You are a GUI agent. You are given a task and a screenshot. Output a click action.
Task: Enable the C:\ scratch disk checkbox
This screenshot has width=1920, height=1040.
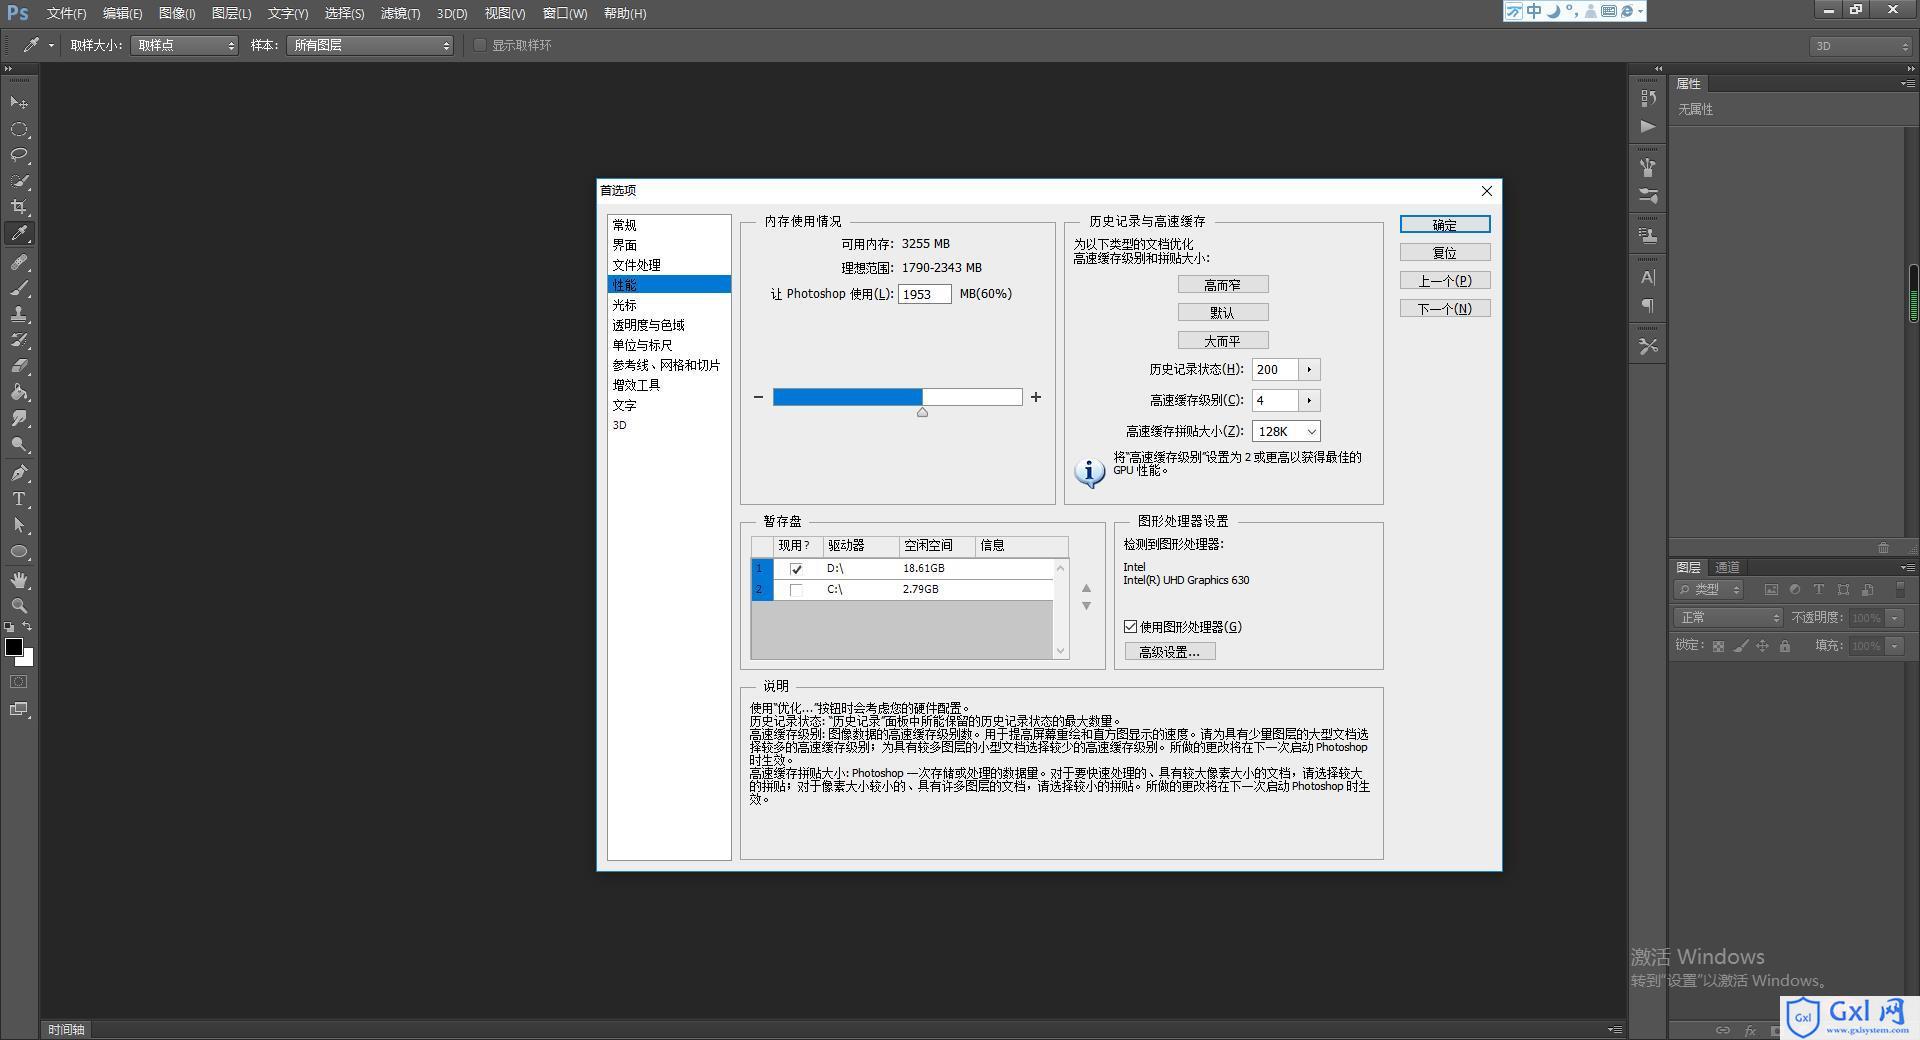796,590
